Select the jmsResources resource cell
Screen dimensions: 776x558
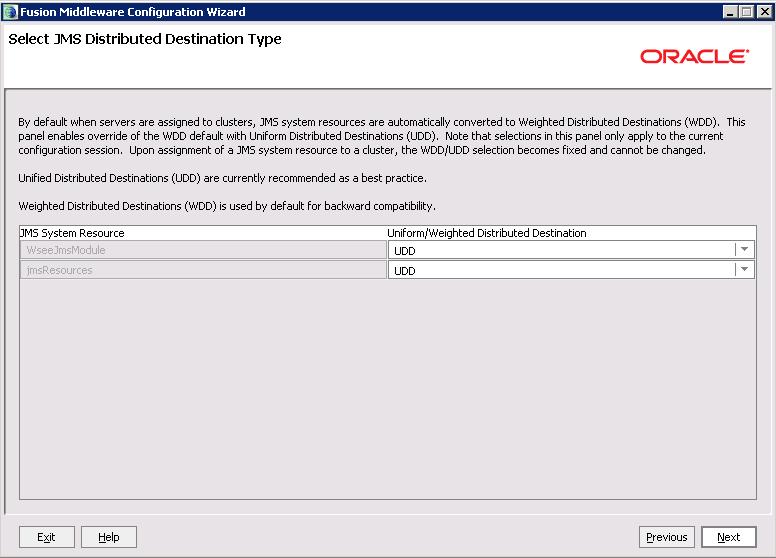pos(203,270)
